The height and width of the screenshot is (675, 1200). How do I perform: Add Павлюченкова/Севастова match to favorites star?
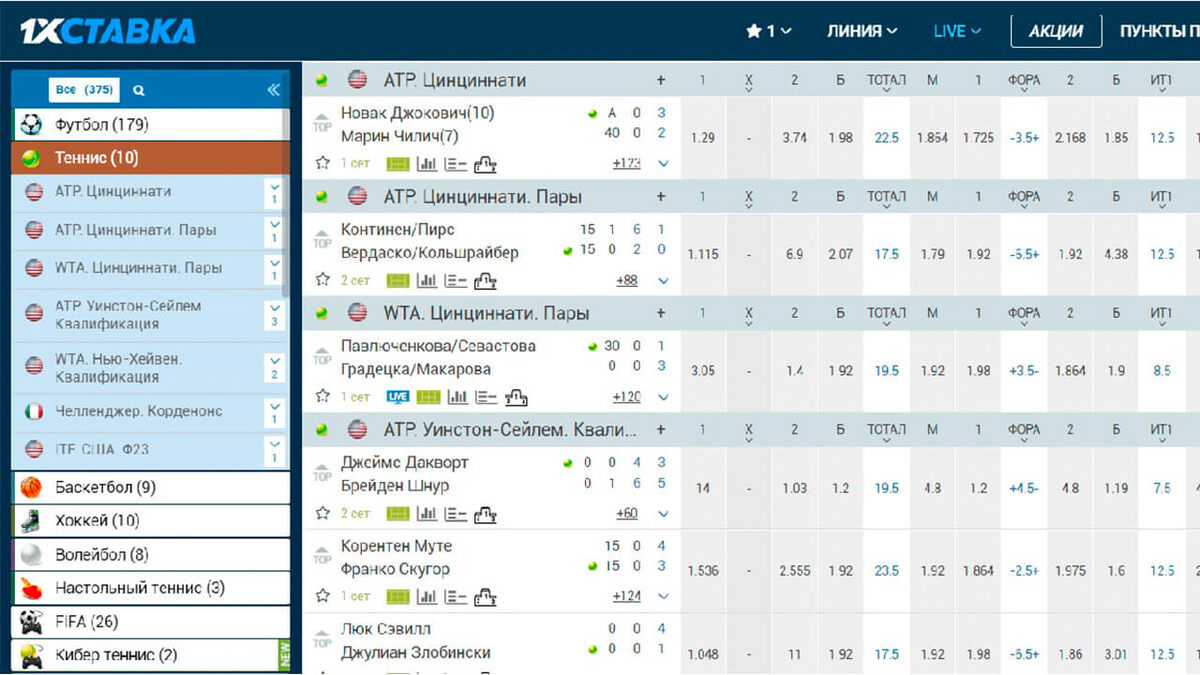click(322, 396)
